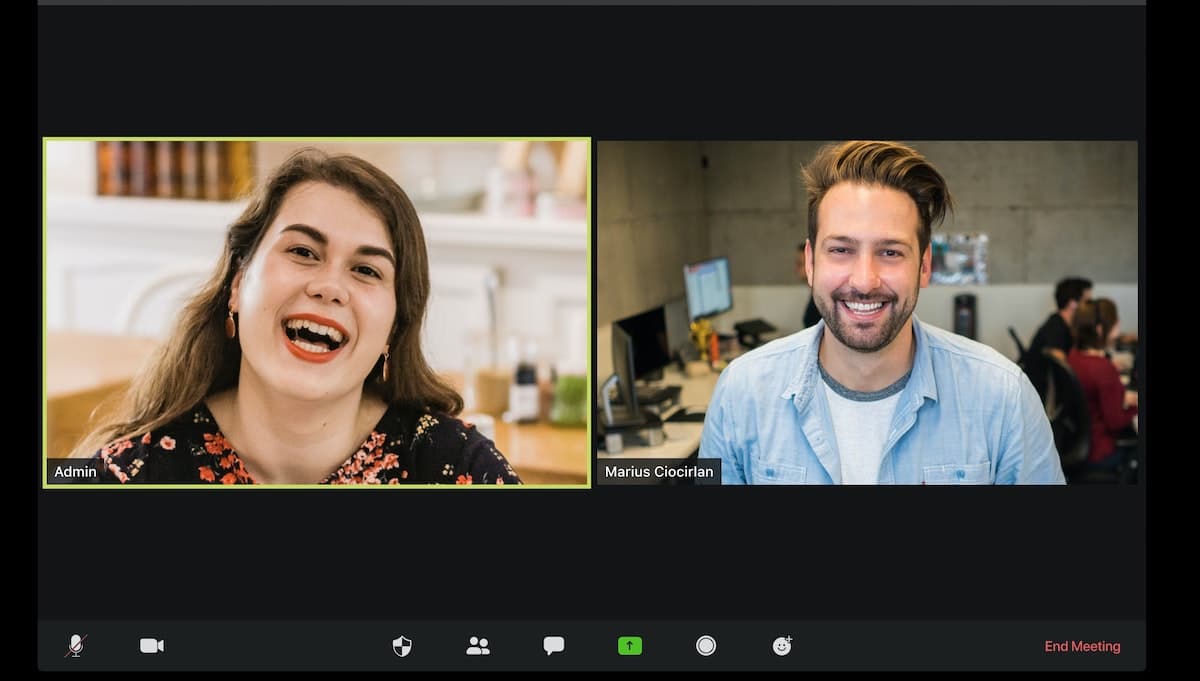Click the "Admin" name label
Screen dimensions: 1200x681
tap(76, 472)
